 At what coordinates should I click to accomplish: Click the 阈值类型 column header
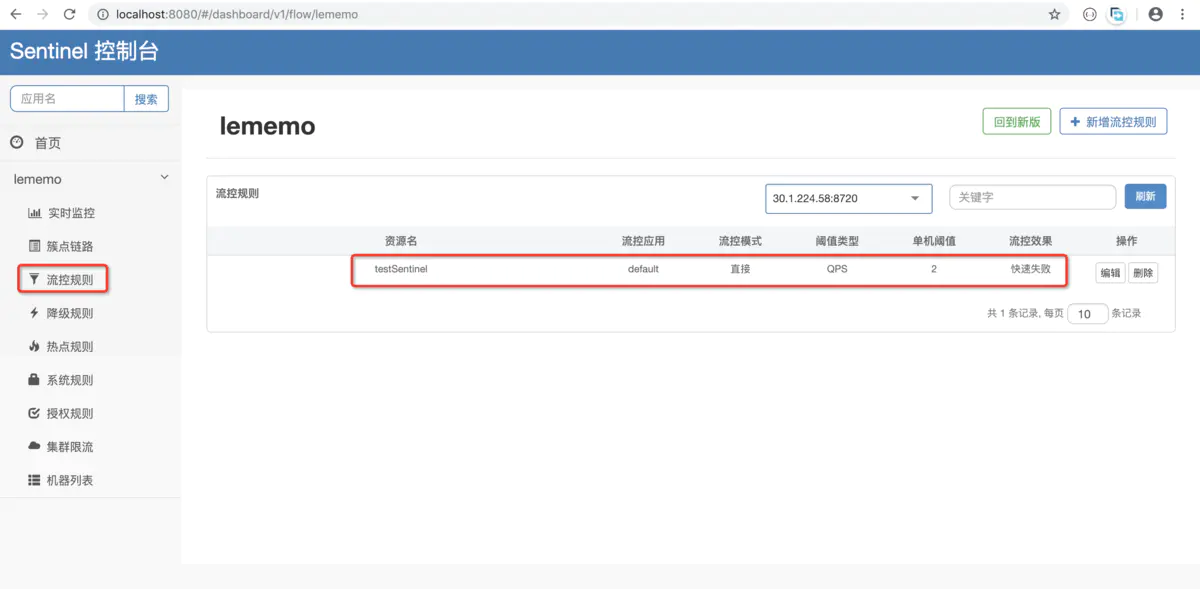tap(837, 241)
